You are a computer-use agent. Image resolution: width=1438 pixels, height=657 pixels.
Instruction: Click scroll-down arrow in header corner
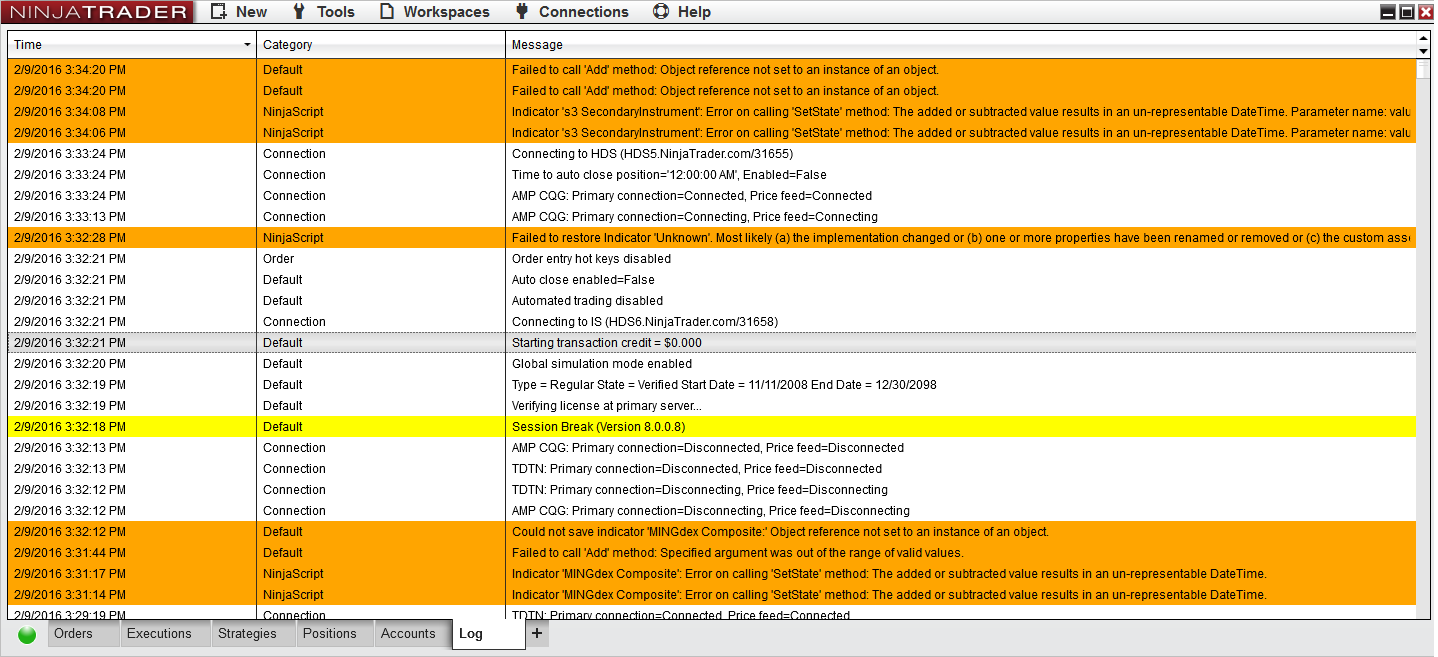pos(1424,50)
